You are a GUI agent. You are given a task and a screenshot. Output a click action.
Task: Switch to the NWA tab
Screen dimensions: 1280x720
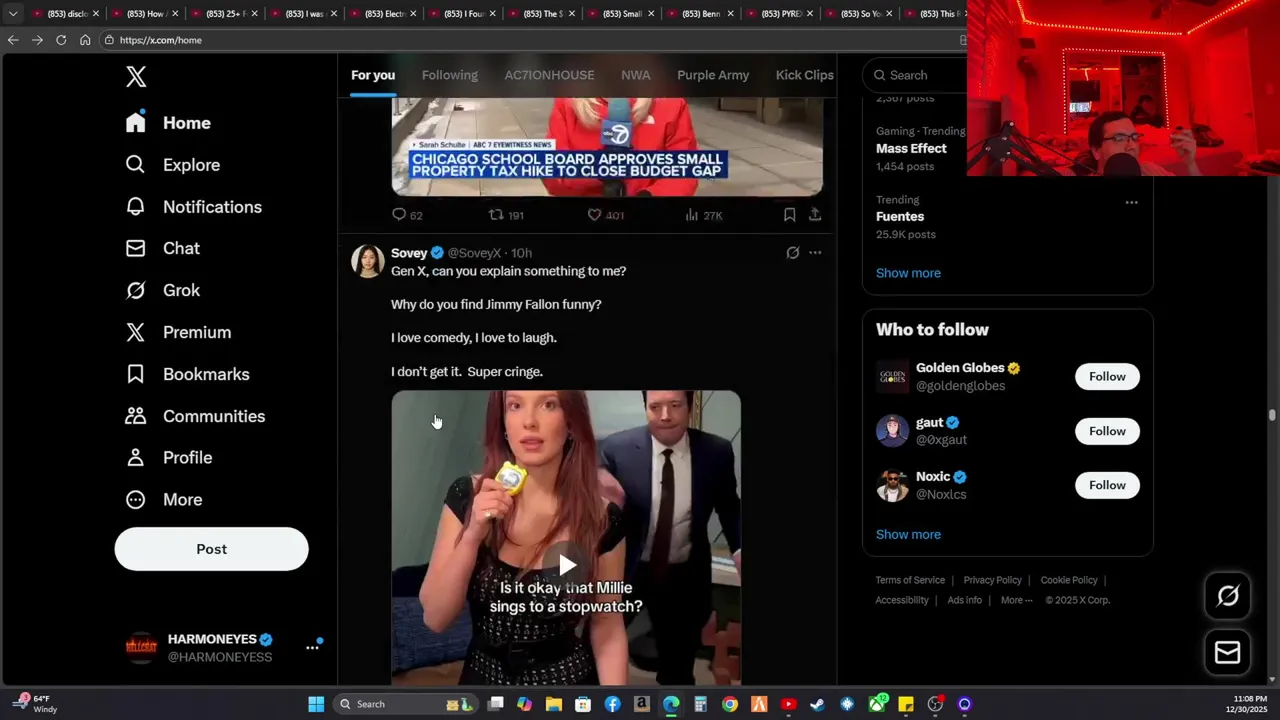(x=636, y=75)
